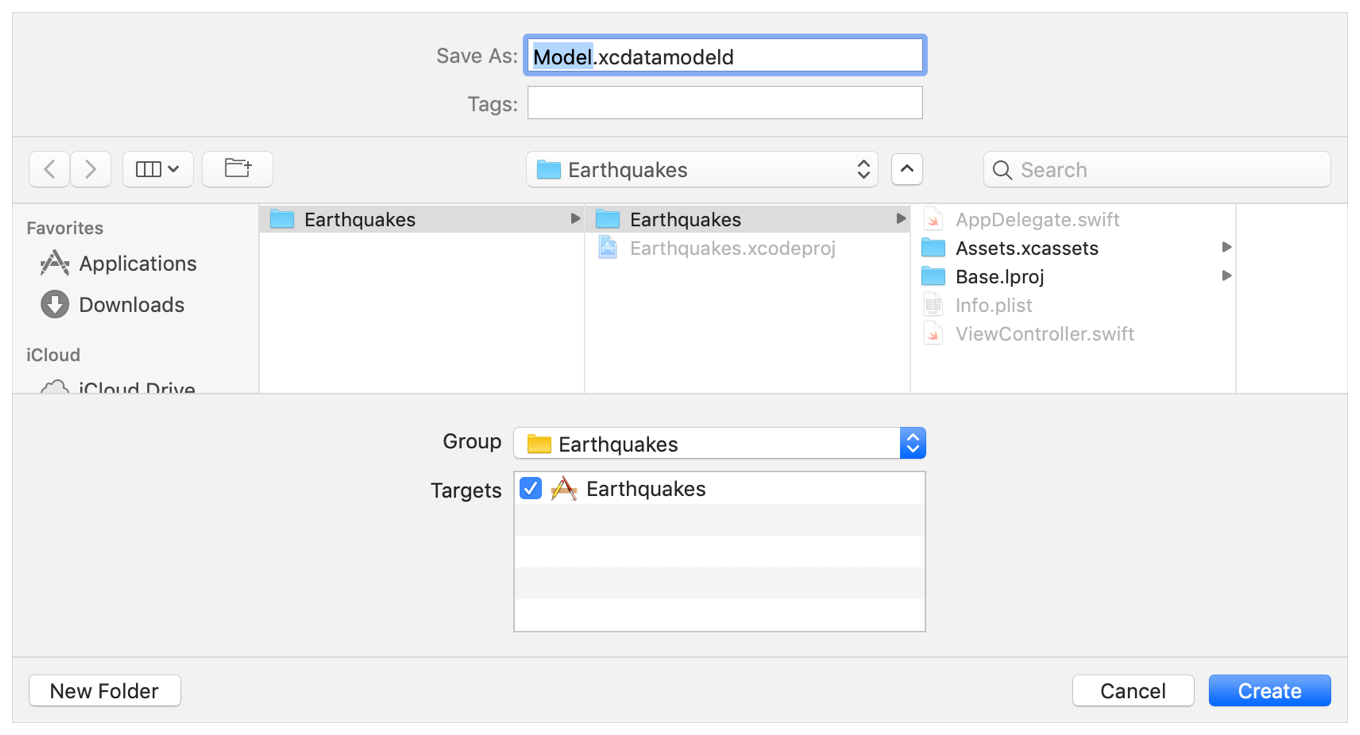Screen dimensions: 1360x735
Task: Uncheck the Earthquakes target checkbox
Action: (531, 489)
